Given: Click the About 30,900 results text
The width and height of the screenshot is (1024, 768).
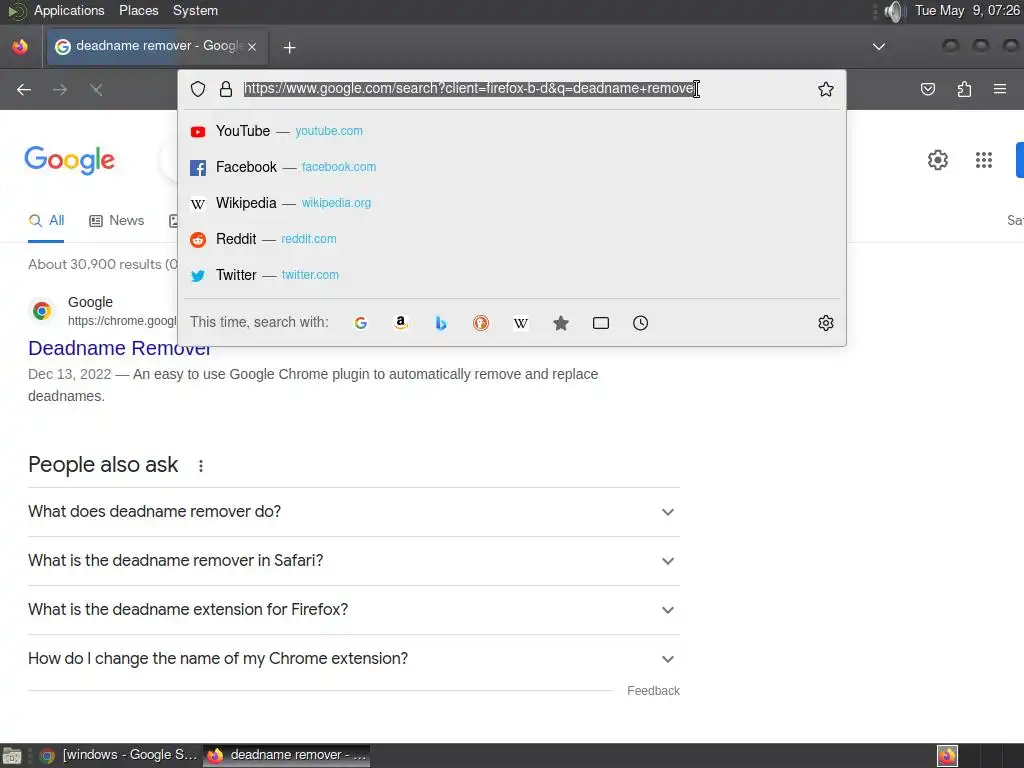Looking at the screenshot, I should [102, 264].
